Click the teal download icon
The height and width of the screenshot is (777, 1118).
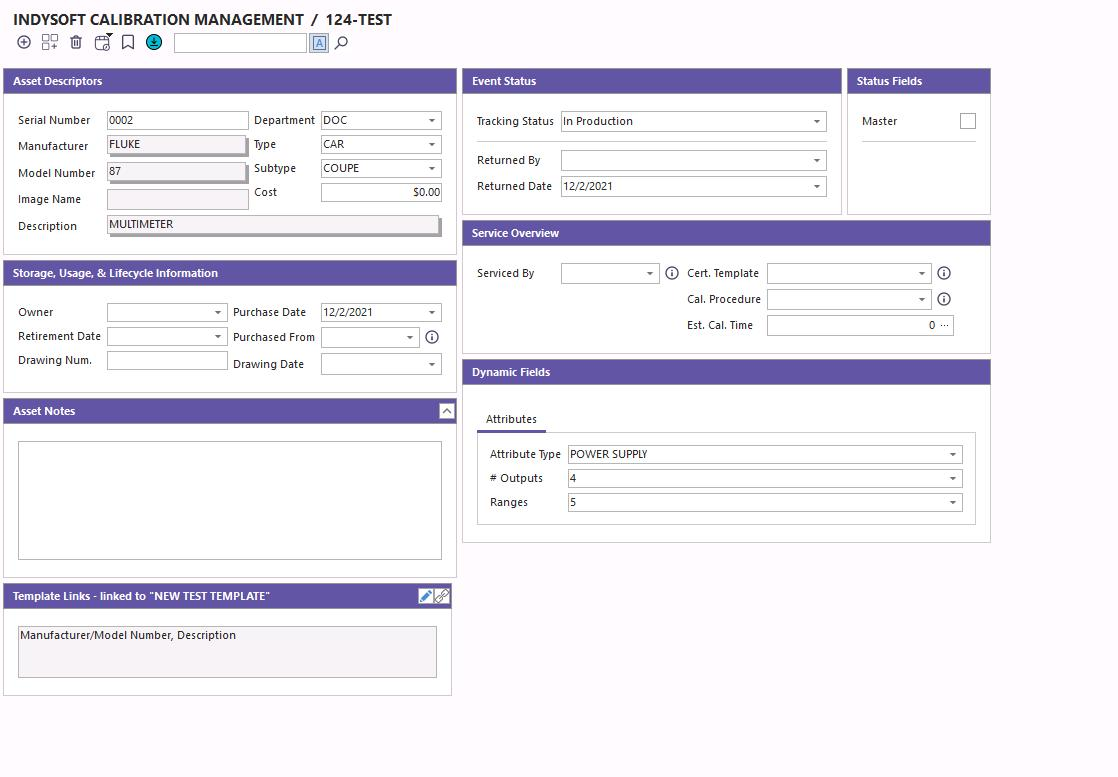point(154,42)
